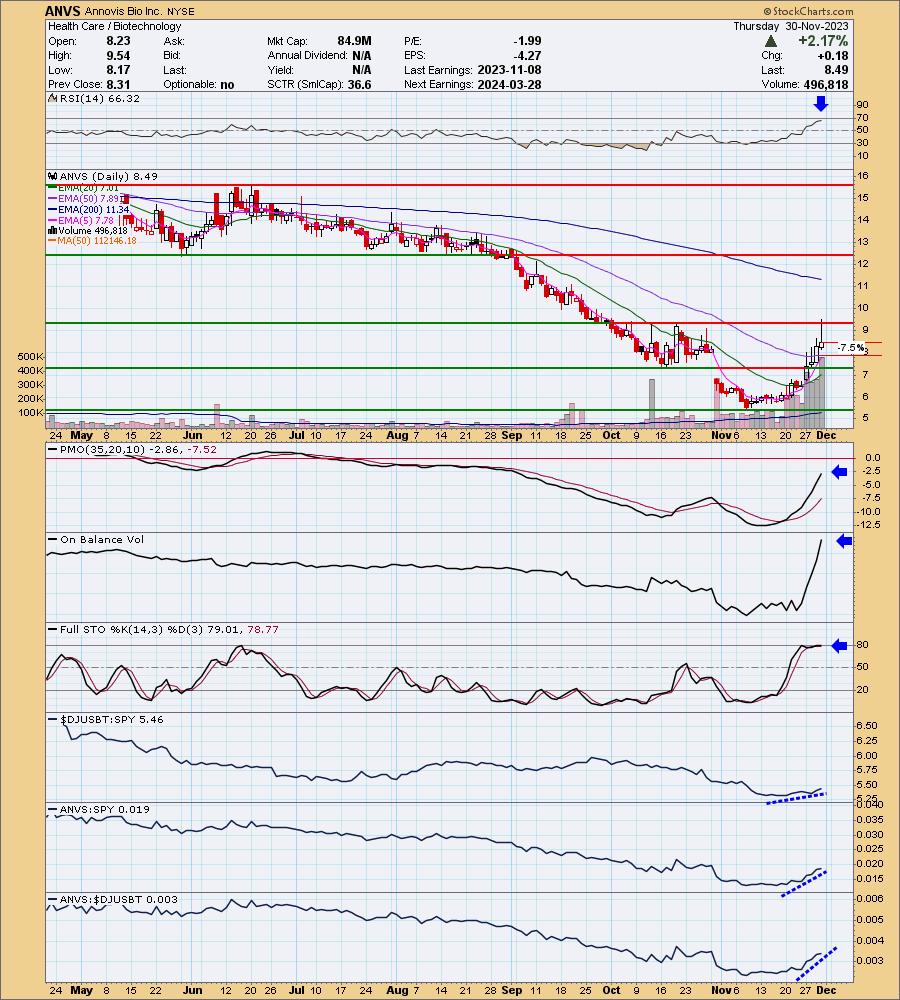Click the 'EMA(50) 7.89' legend entry
This screenshot has width=900, height=1000.
coord(89,199)
